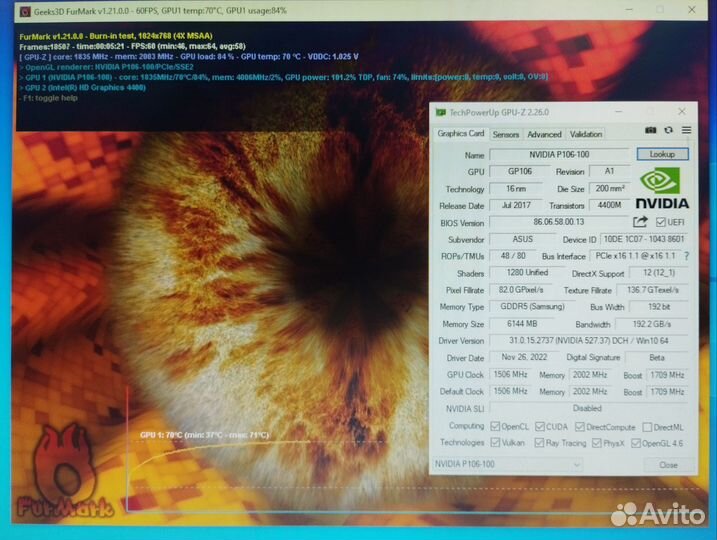The image size is (717, 540).
Task: Toggle the OpenCL checkbox
Action: pos(495,427)
